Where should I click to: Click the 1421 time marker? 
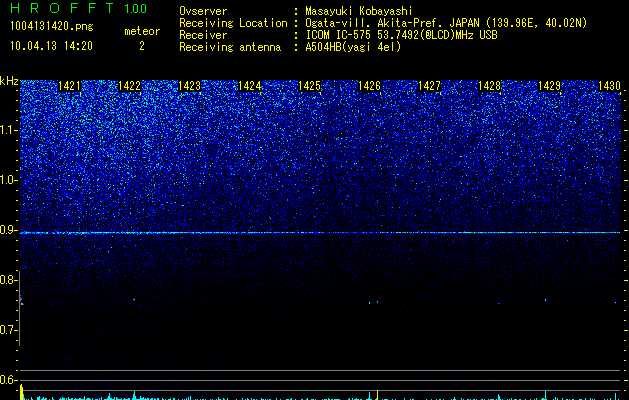[x=69, y=86]
